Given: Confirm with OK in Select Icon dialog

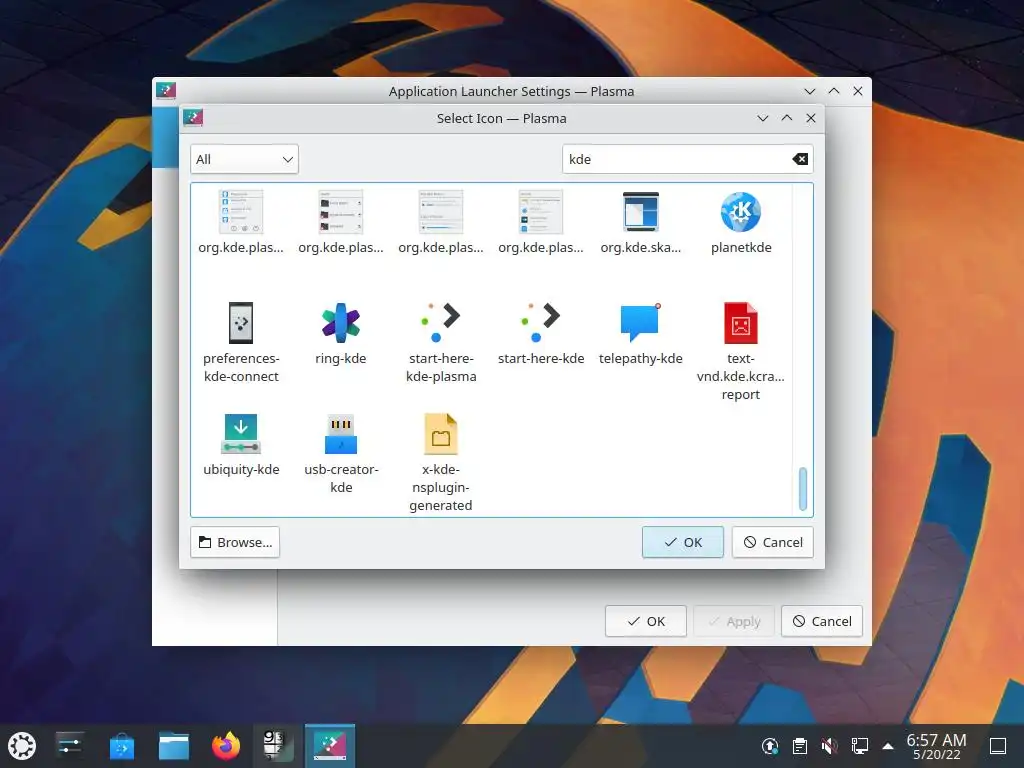Looking at the screenshot, I should pyautogui.click(x=682, y=542).
